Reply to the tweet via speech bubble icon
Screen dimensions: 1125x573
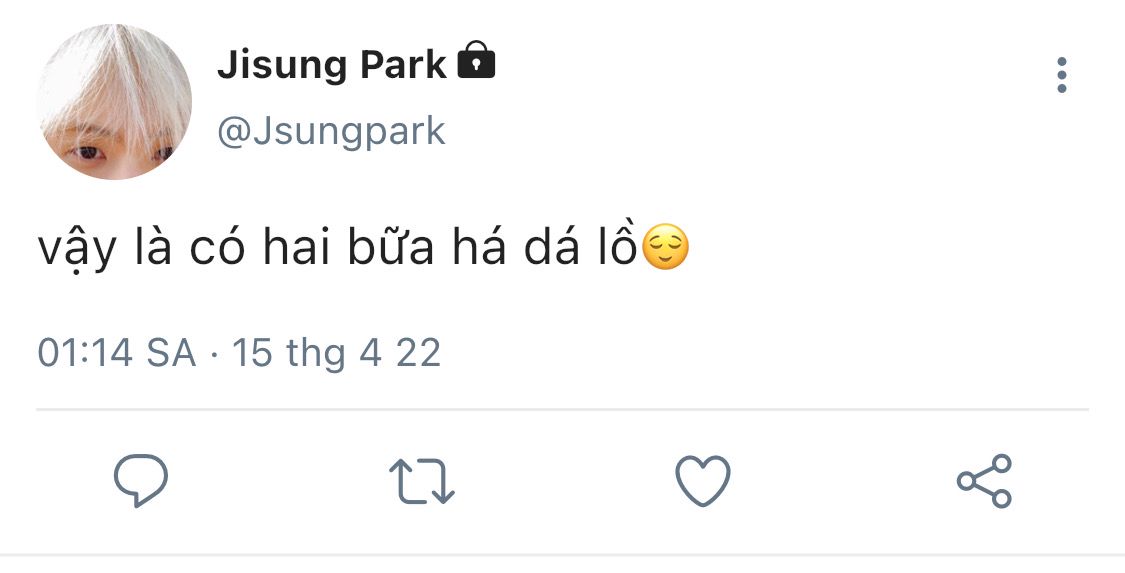tap(140, 481)
